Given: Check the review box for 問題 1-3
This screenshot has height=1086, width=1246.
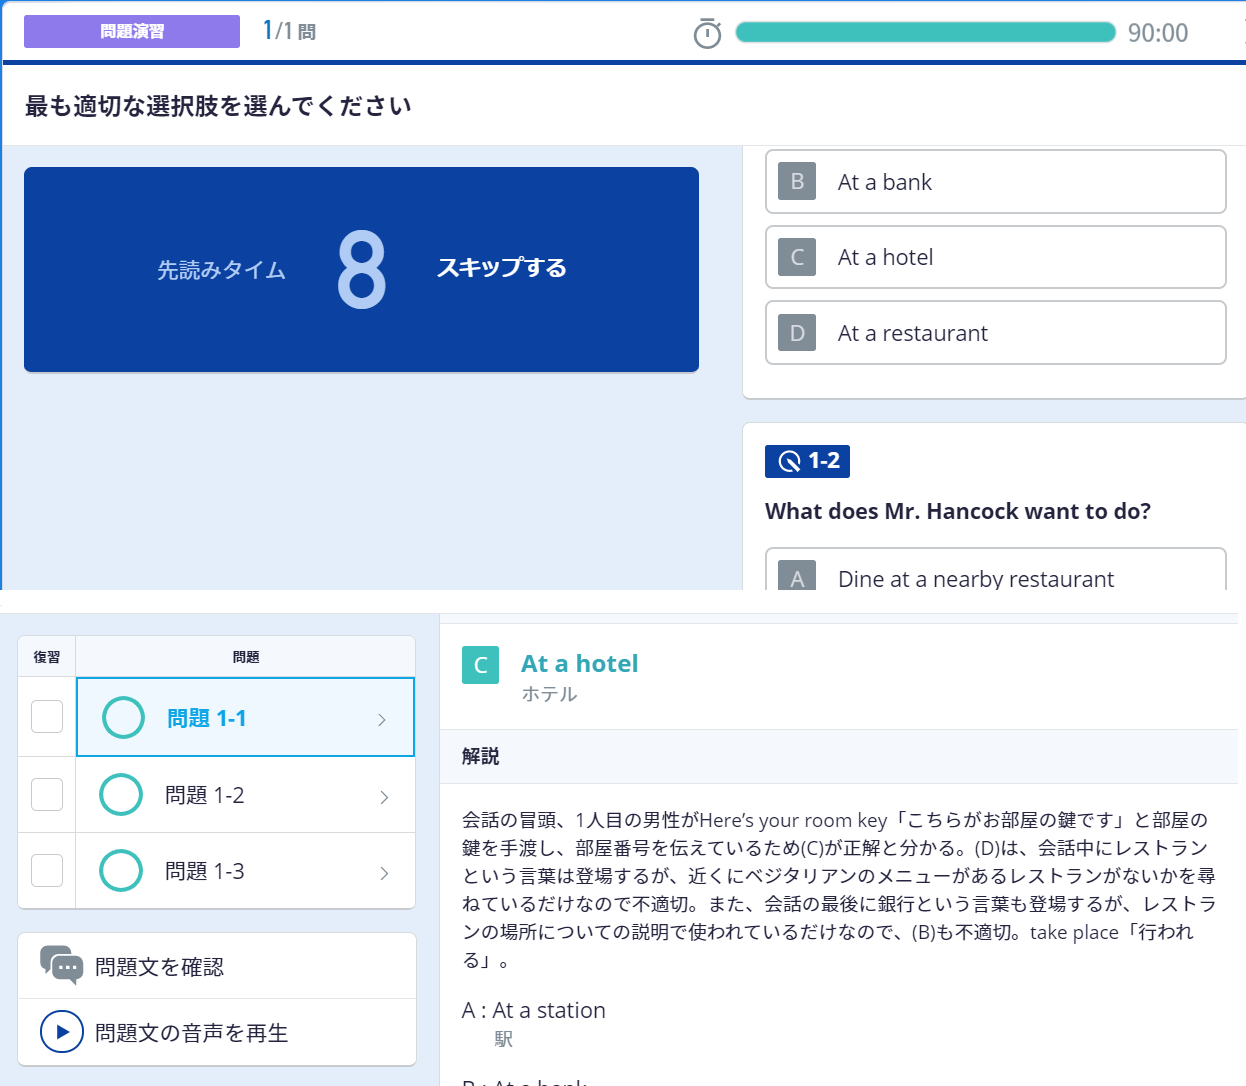Looking at the screenshot, I should coord(47,871).
